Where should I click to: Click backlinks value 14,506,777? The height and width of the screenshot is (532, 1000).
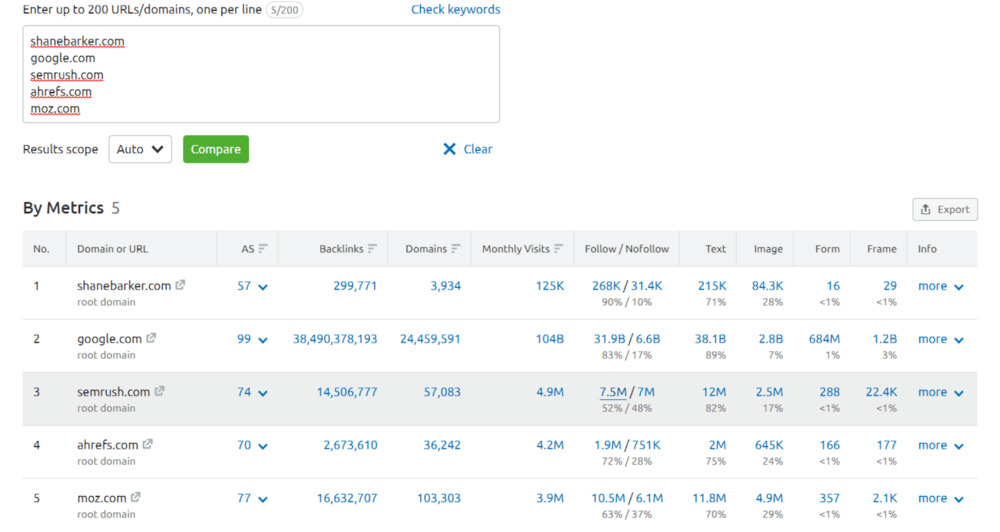click(347, 392)
